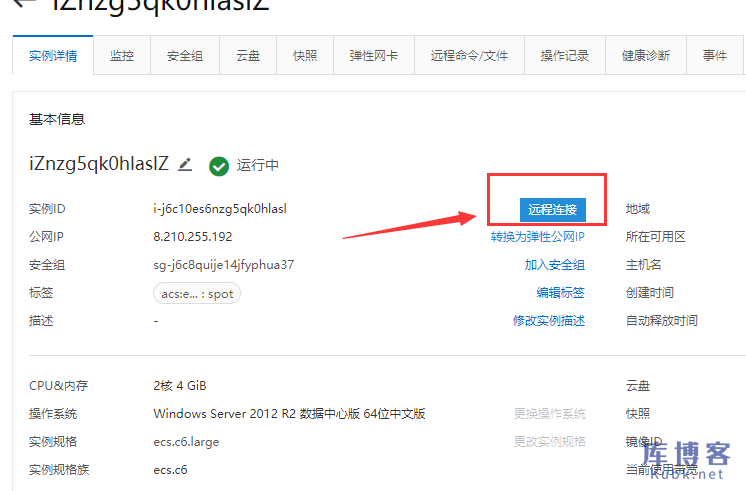Viewport: 746px width, 491px height.
Task: Click the ecs.c6.large spec value
Action: [x=186, y=442]
